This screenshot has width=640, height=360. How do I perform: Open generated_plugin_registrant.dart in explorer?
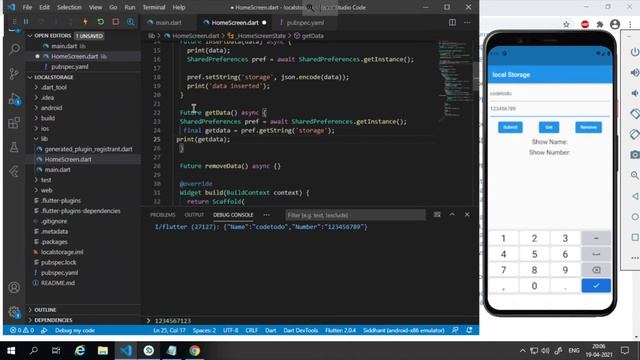pos(88,149)
